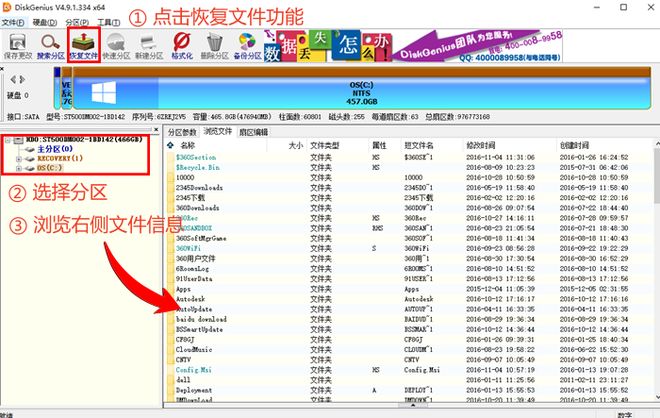Switch to the 扇区编辑 tab
Image resolution: width=660 pixels, height=418 pixels.
[253, 132]
